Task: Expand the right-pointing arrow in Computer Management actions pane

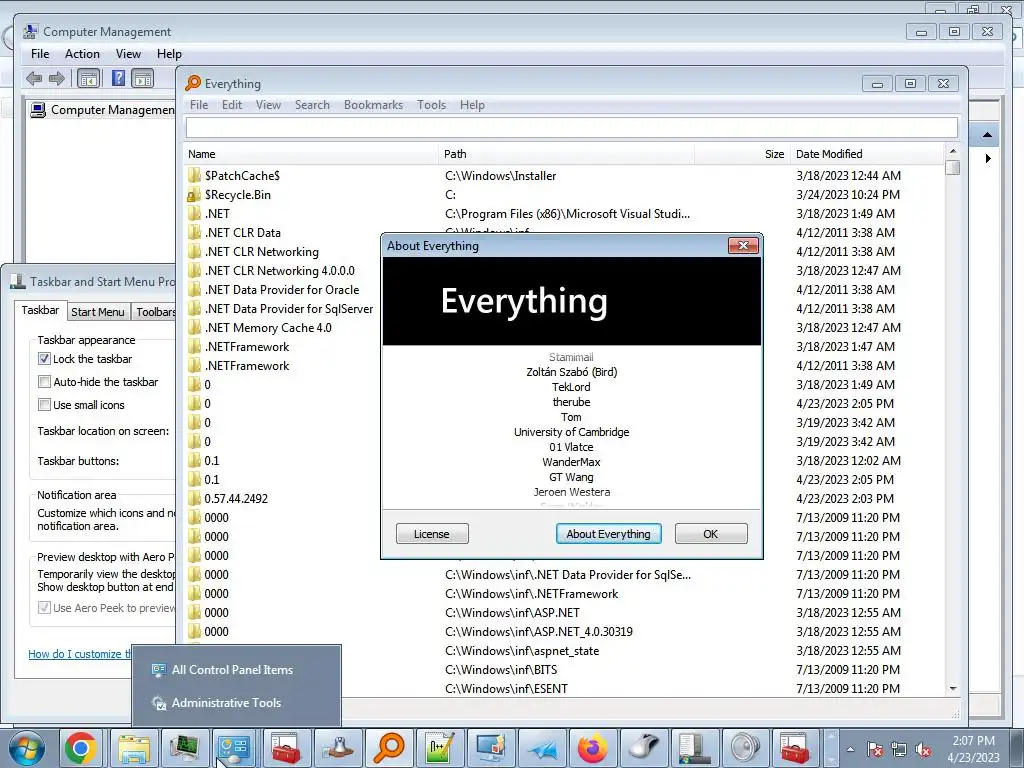Action: 987,158
